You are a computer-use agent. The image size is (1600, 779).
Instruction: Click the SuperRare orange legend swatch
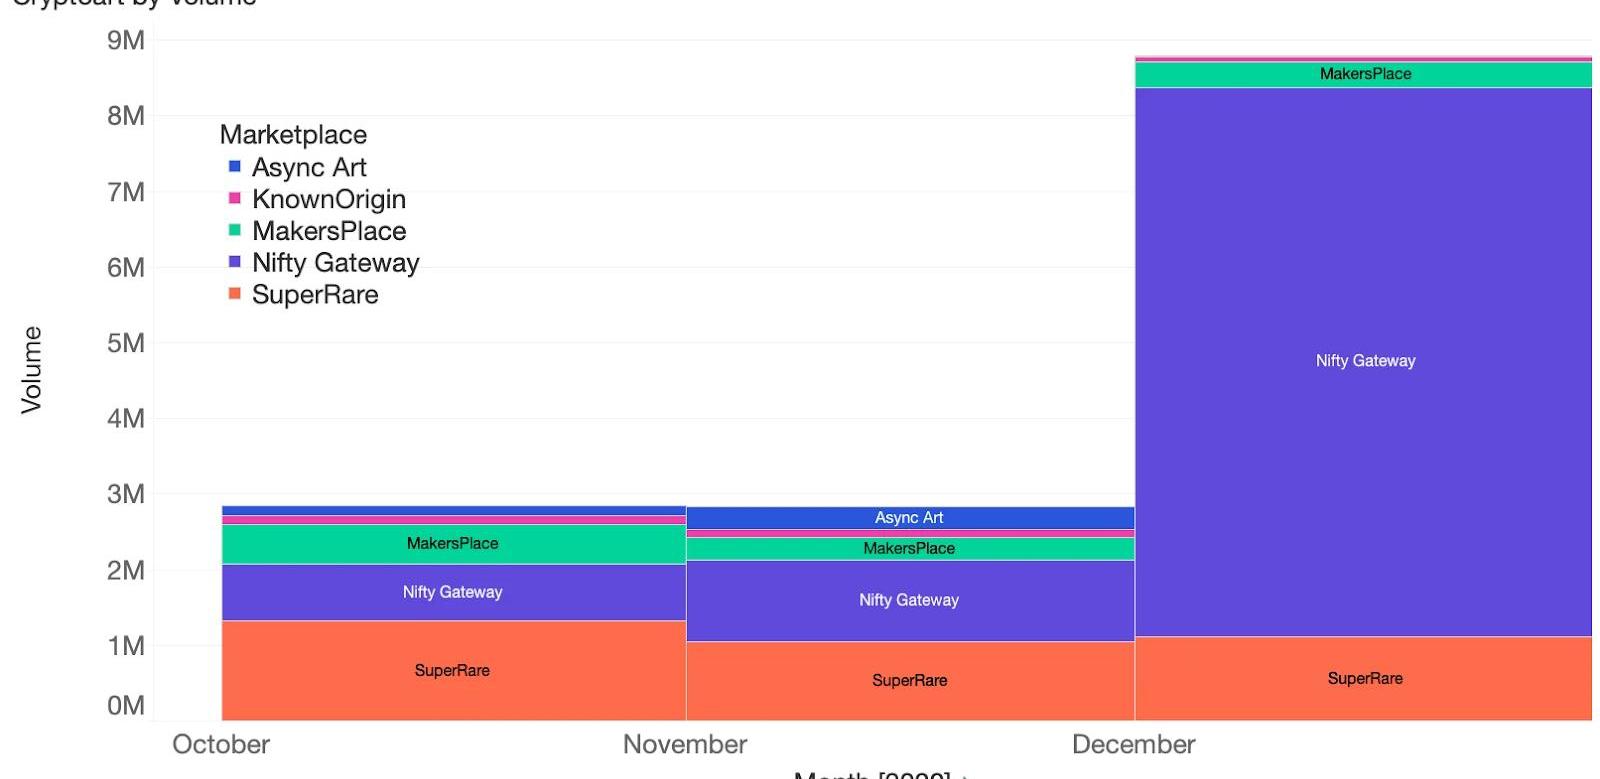(x=234, y=294)
